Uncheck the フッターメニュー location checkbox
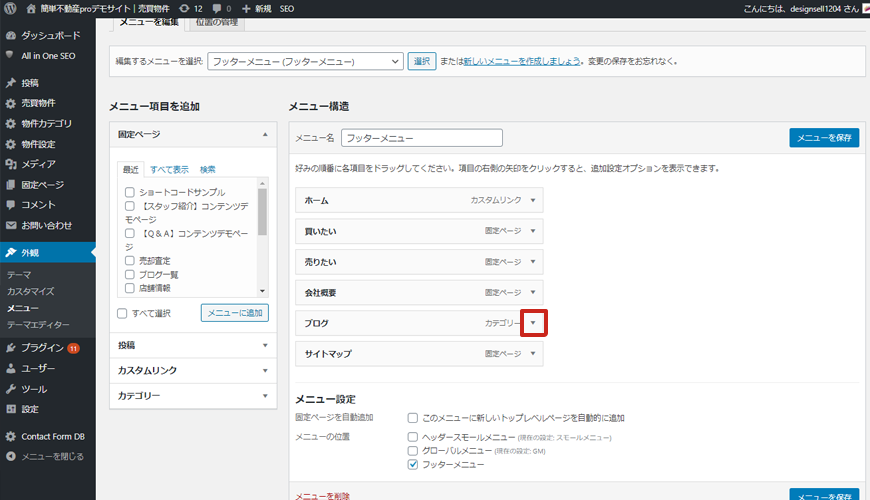This screenshot has width=870, height=500. pyautogui.click(x=413, y=465)
